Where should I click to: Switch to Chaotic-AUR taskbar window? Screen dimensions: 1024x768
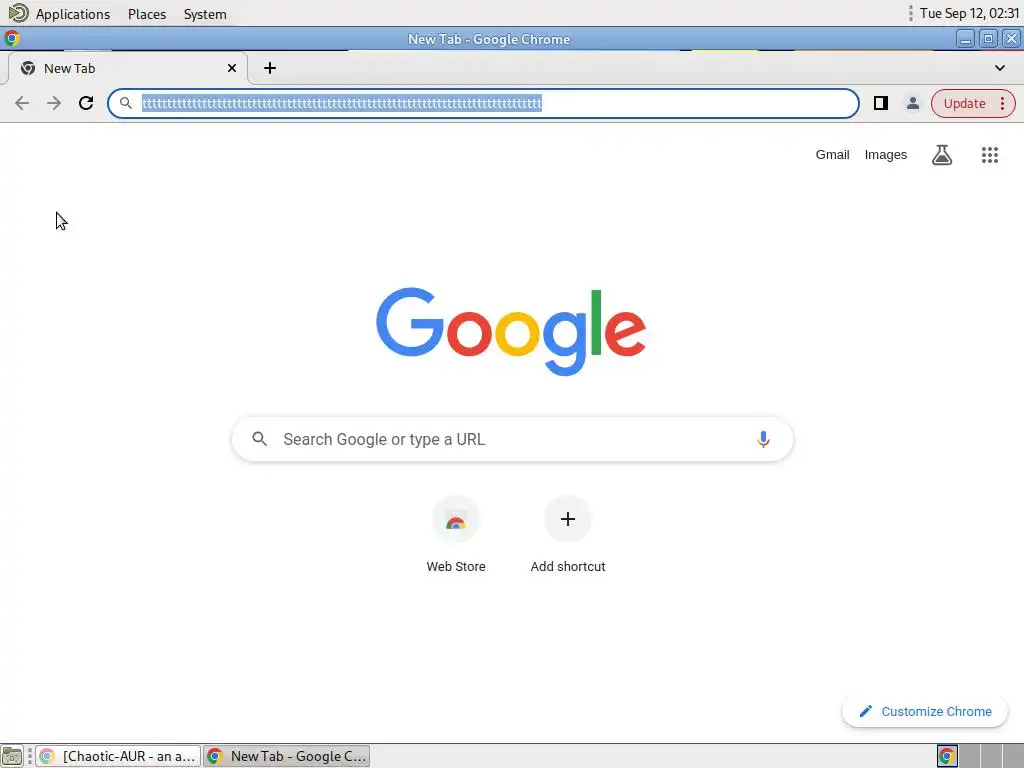pyautogui.click(x=118, y=756)
